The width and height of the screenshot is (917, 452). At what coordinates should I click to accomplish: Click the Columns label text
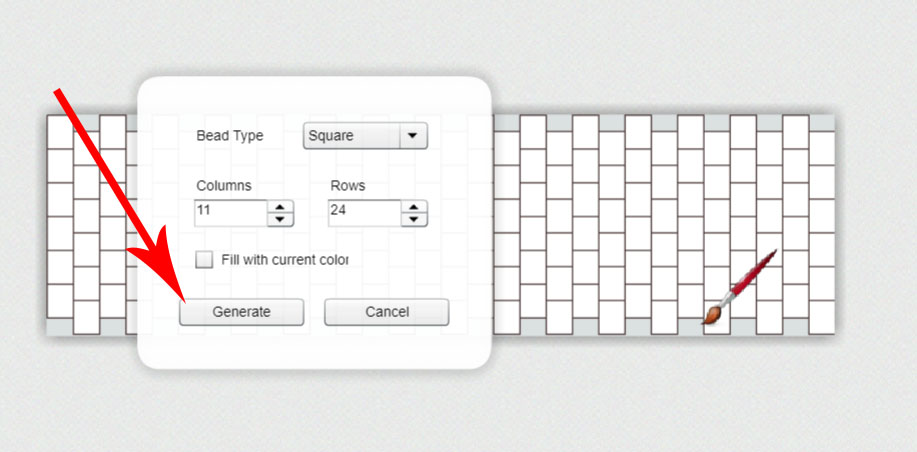point(224,185)
